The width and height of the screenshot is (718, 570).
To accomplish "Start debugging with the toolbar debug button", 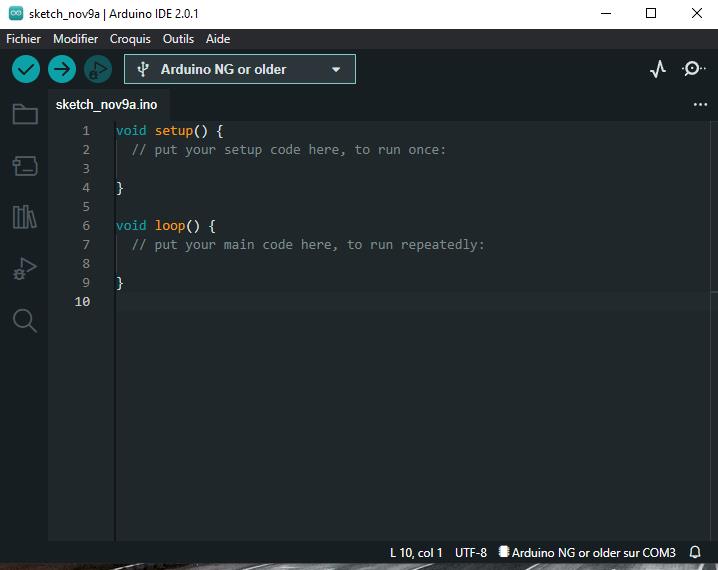I will (x=98, y=69).
